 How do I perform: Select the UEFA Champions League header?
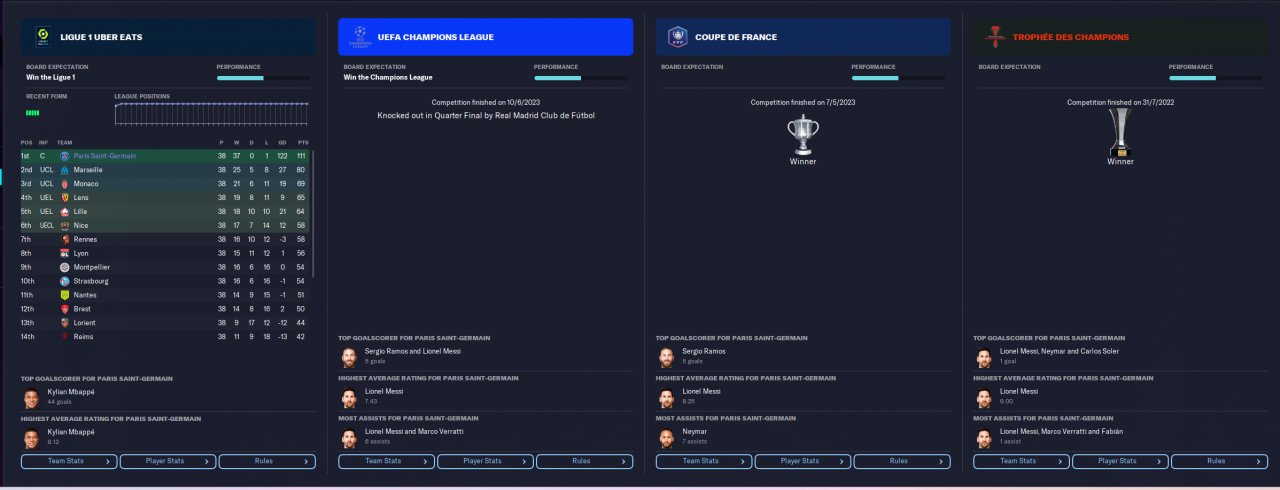[485, 37]
